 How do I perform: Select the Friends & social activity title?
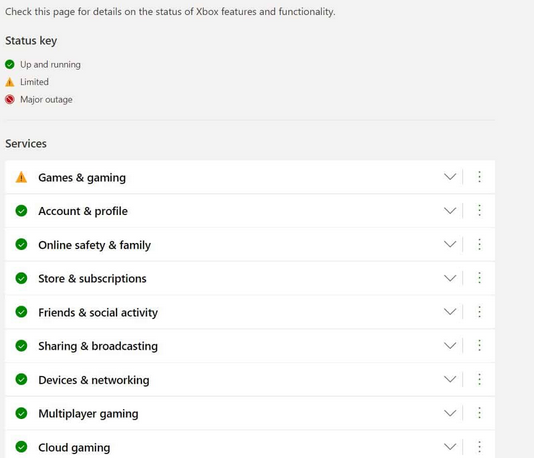click(x=98, y=312)
